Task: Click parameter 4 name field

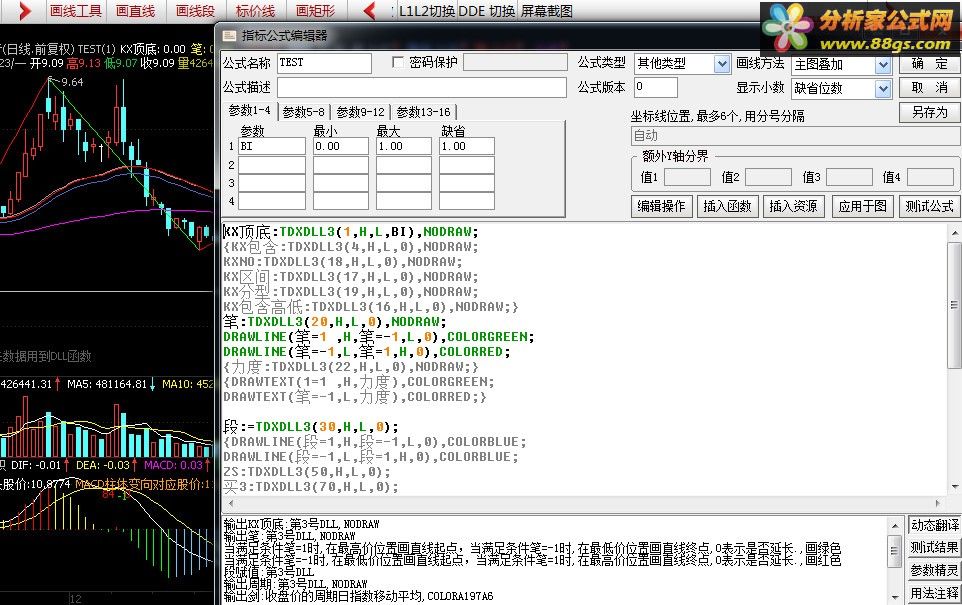Action: [272, 201]
